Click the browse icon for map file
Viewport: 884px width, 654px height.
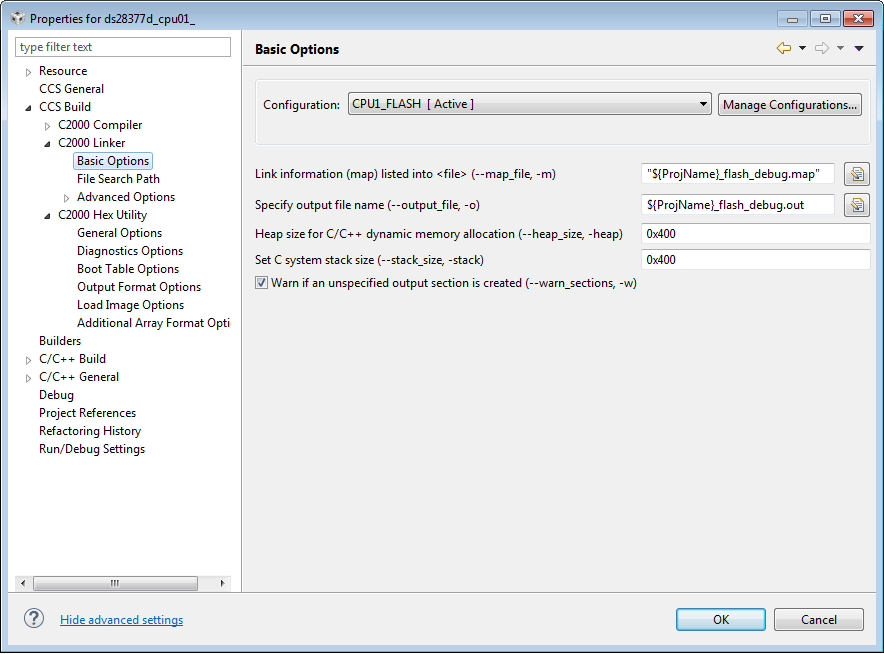857,174
